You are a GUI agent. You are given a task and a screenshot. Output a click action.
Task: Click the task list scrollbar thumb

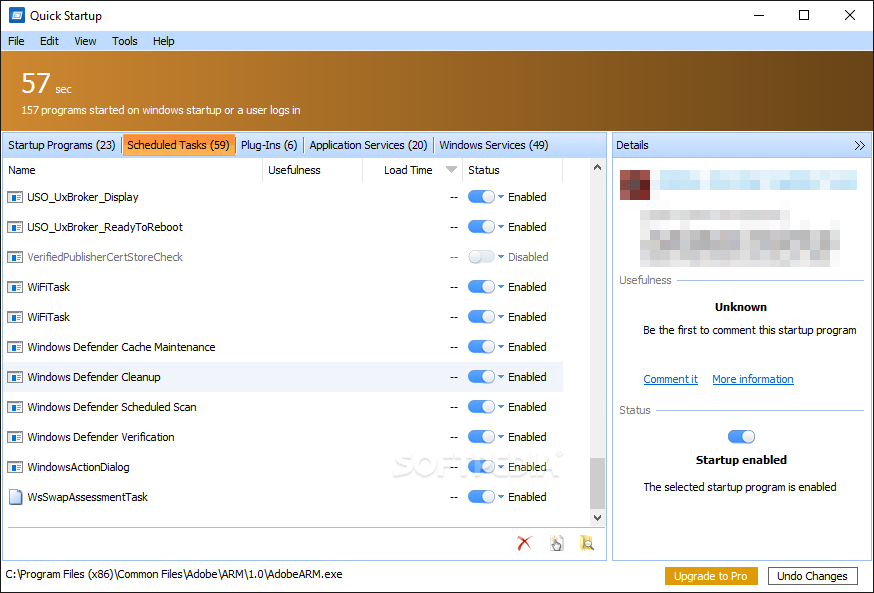click(598, 483)
